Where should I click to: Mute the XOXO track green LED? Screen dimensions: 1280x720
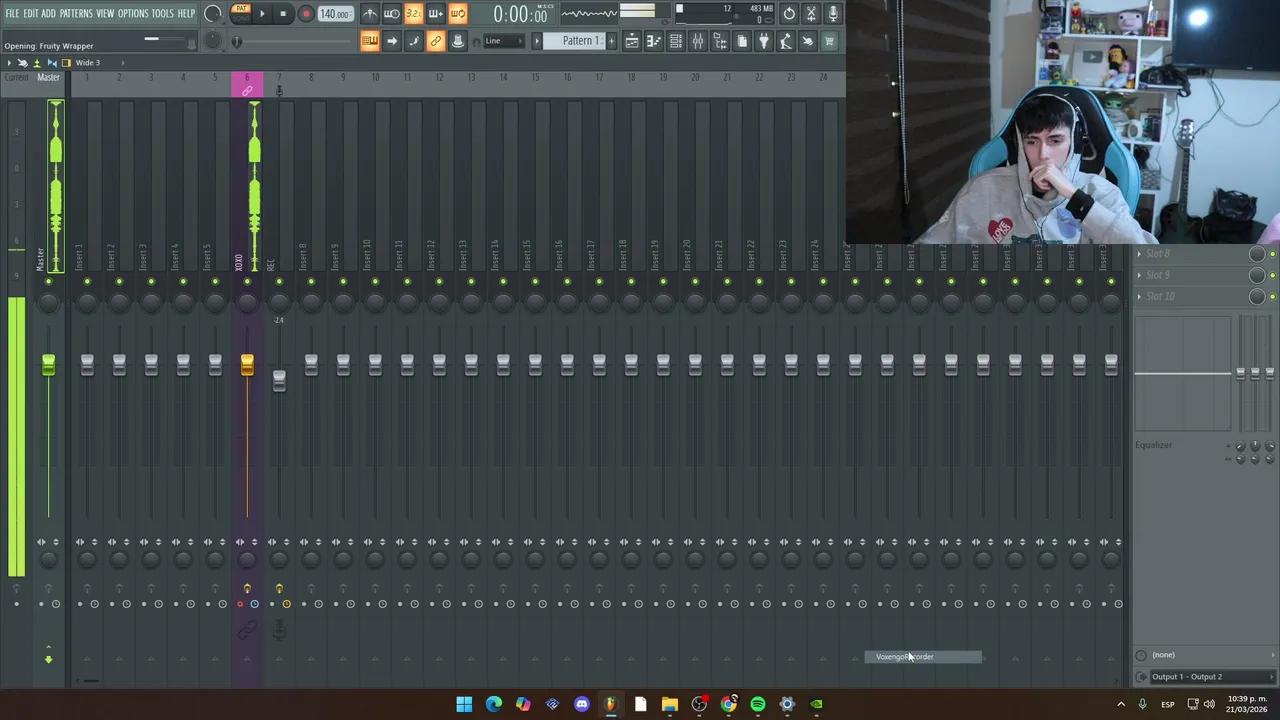247,282
